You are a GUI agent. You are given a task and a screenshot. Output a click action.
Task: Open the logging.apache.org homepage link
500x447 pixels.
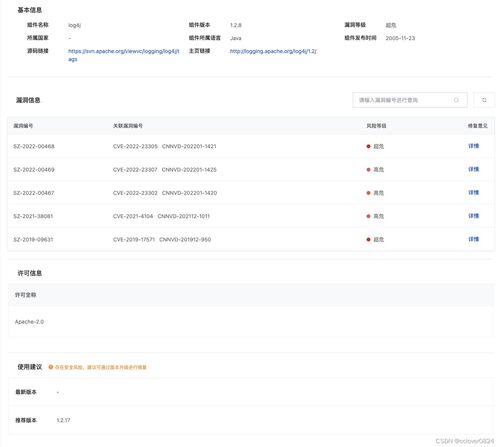(273, 51)
